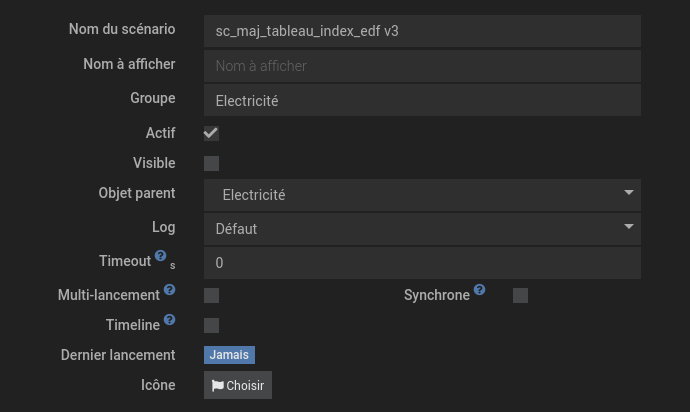Uncheck the Actif checkbox
690x412 pixels.
[x=211, y=133]
